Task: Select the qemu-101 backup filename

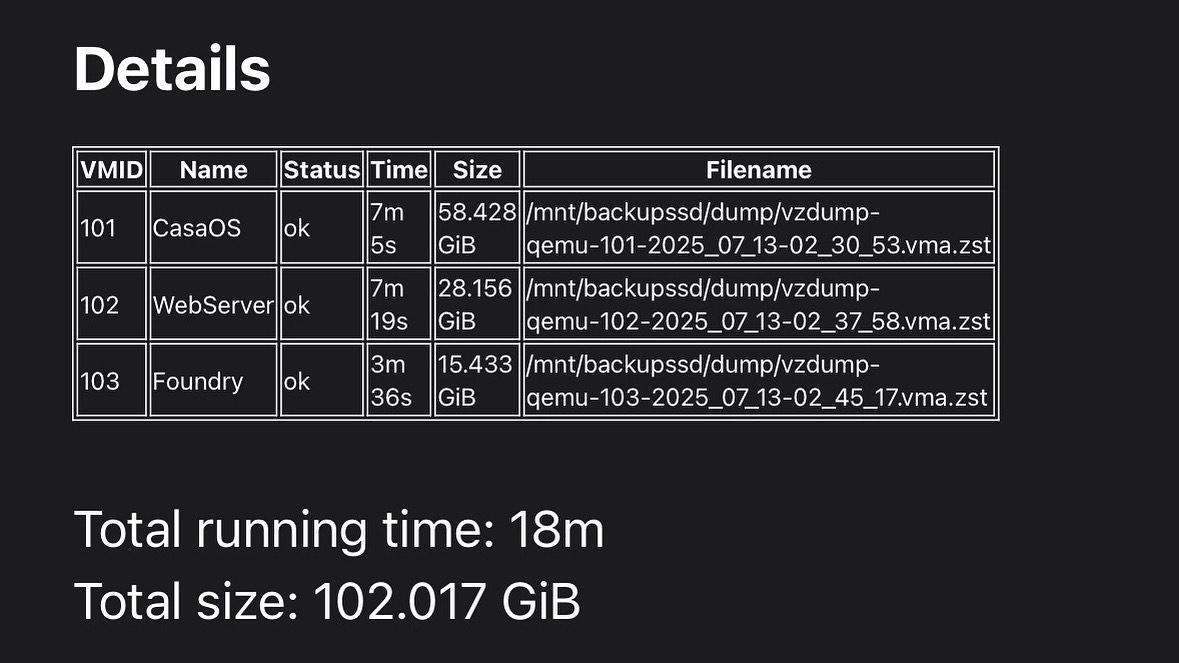Action: click(x=759, y=228)
